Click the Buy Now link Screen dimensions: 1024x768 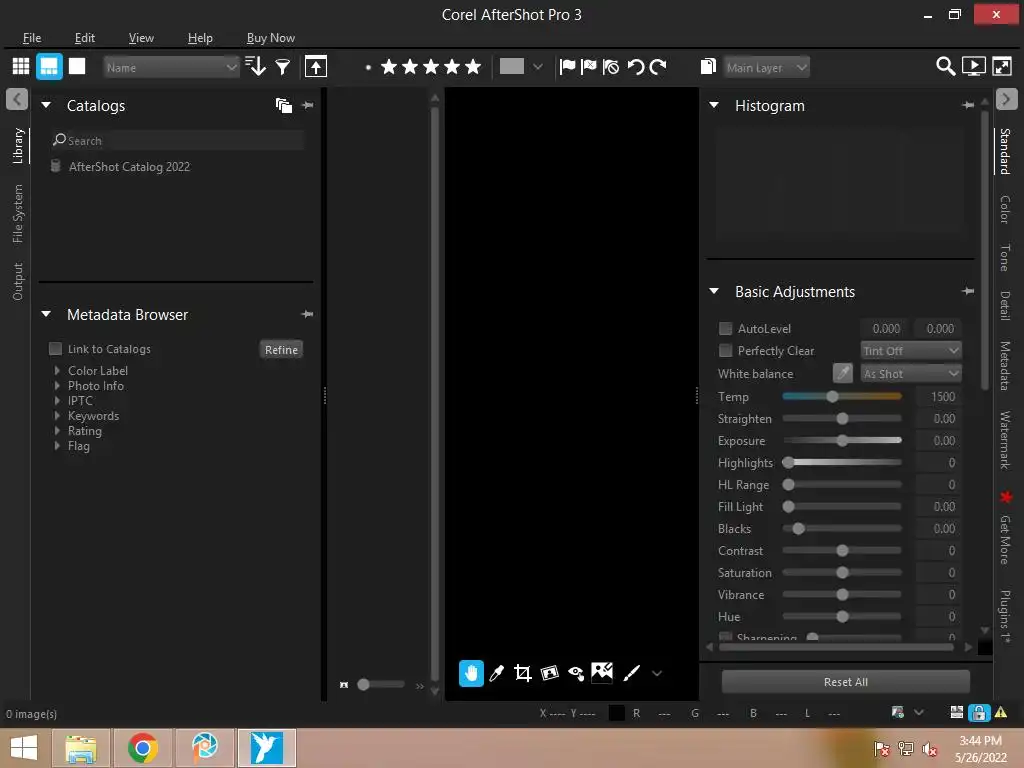[x=270, y=38]
